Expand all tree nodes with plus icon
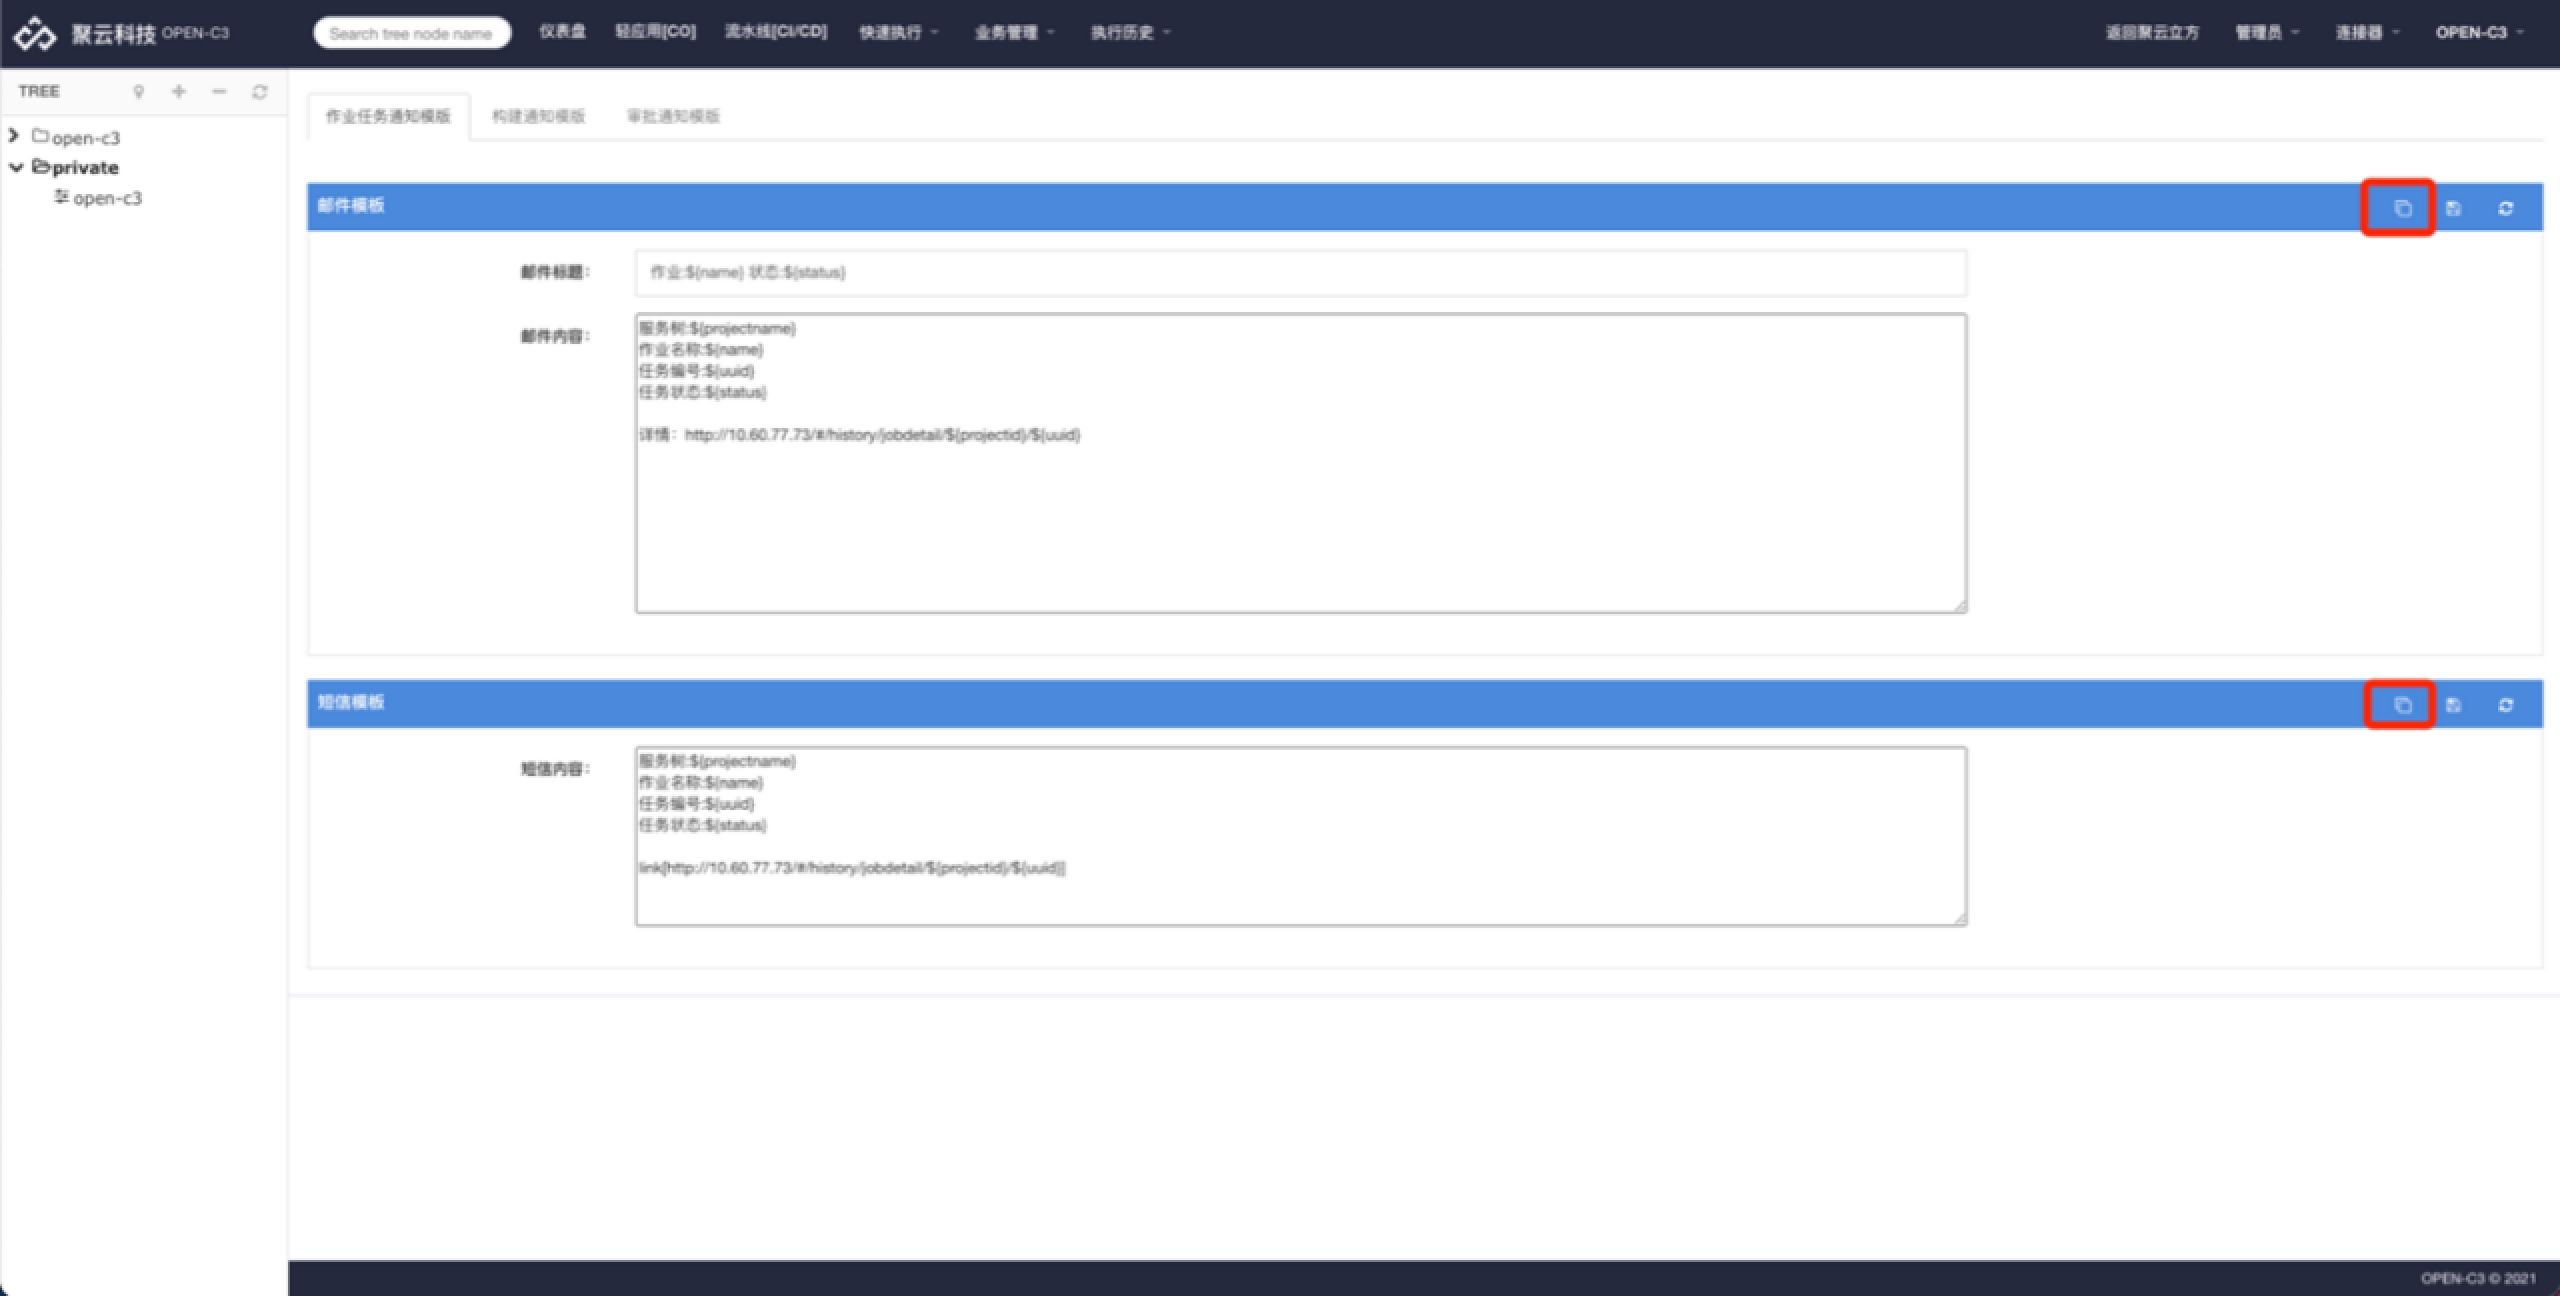 179,91
